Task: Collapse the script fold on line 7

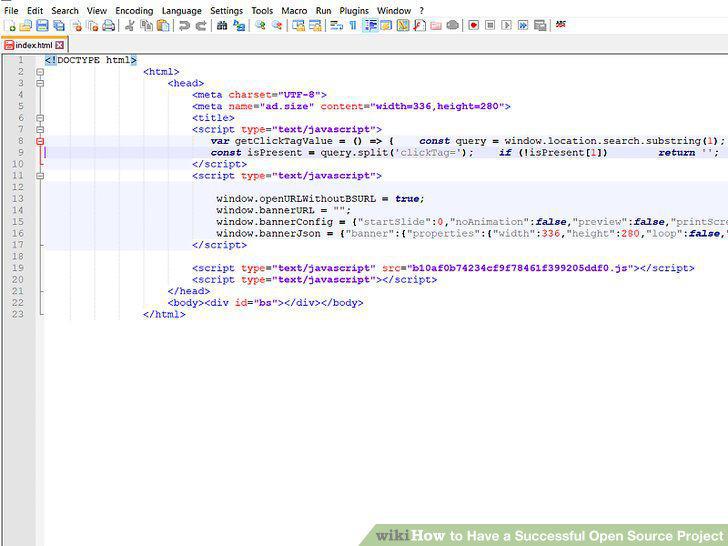Action: (40, 130)
